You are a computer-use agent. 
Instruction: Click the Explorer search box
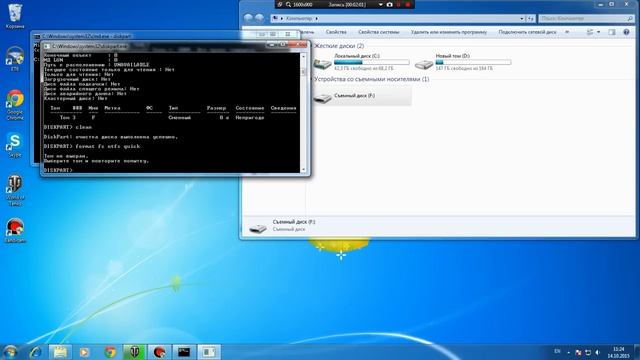(x=586, y=18)
